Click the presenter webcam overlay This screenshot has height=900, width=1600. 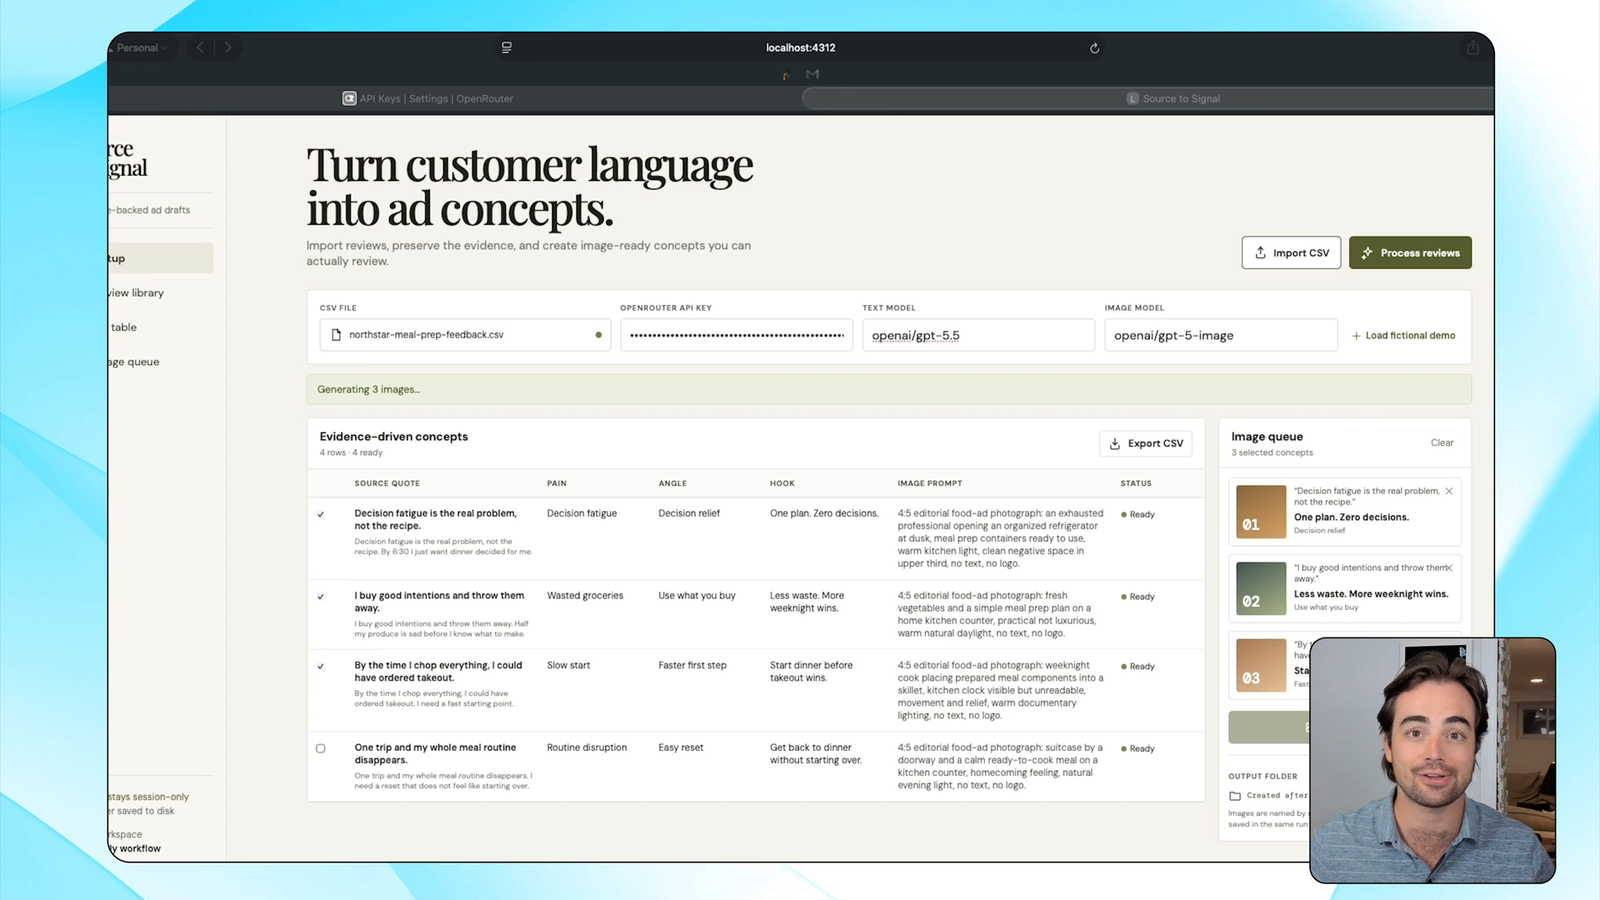point(1432,760)
